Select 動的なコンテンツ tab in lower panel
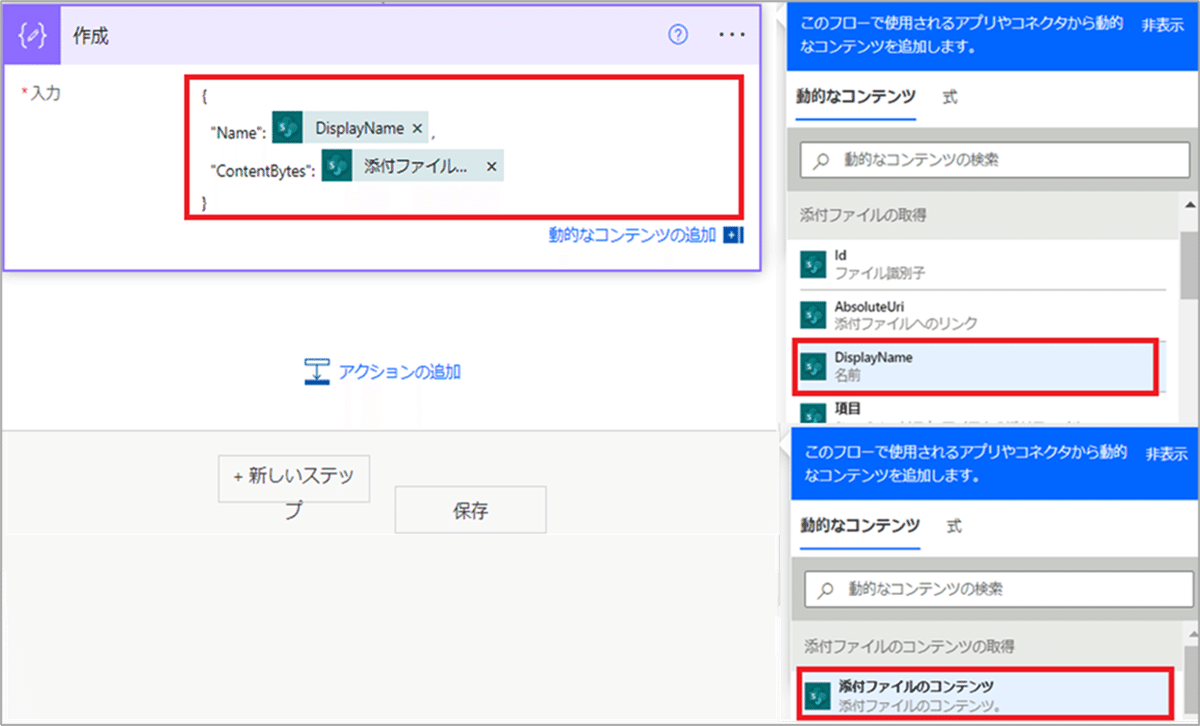The height and width of the screenshot is (726, 1200). coord(859,526)
